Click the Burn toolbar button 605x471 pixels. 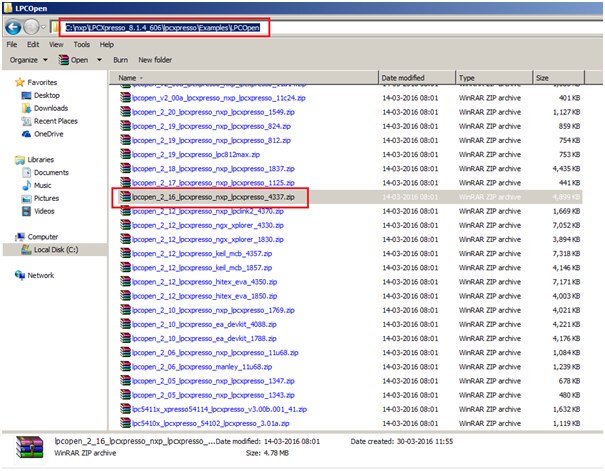pyautogui.click(x=120, y=60)
